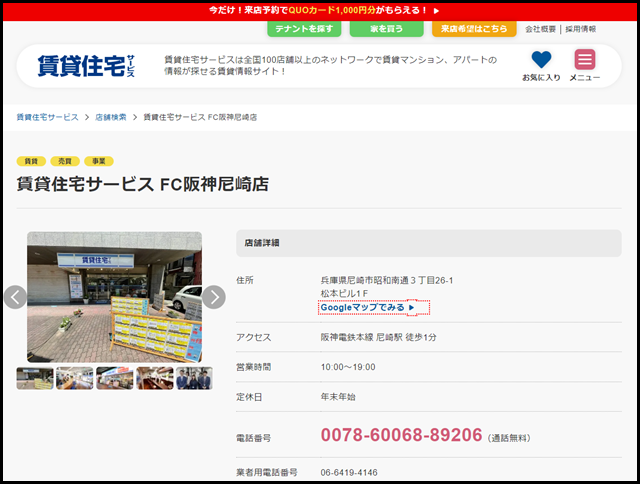
Task: Select the first storefront thumbnail
Action: click(35, 378)
